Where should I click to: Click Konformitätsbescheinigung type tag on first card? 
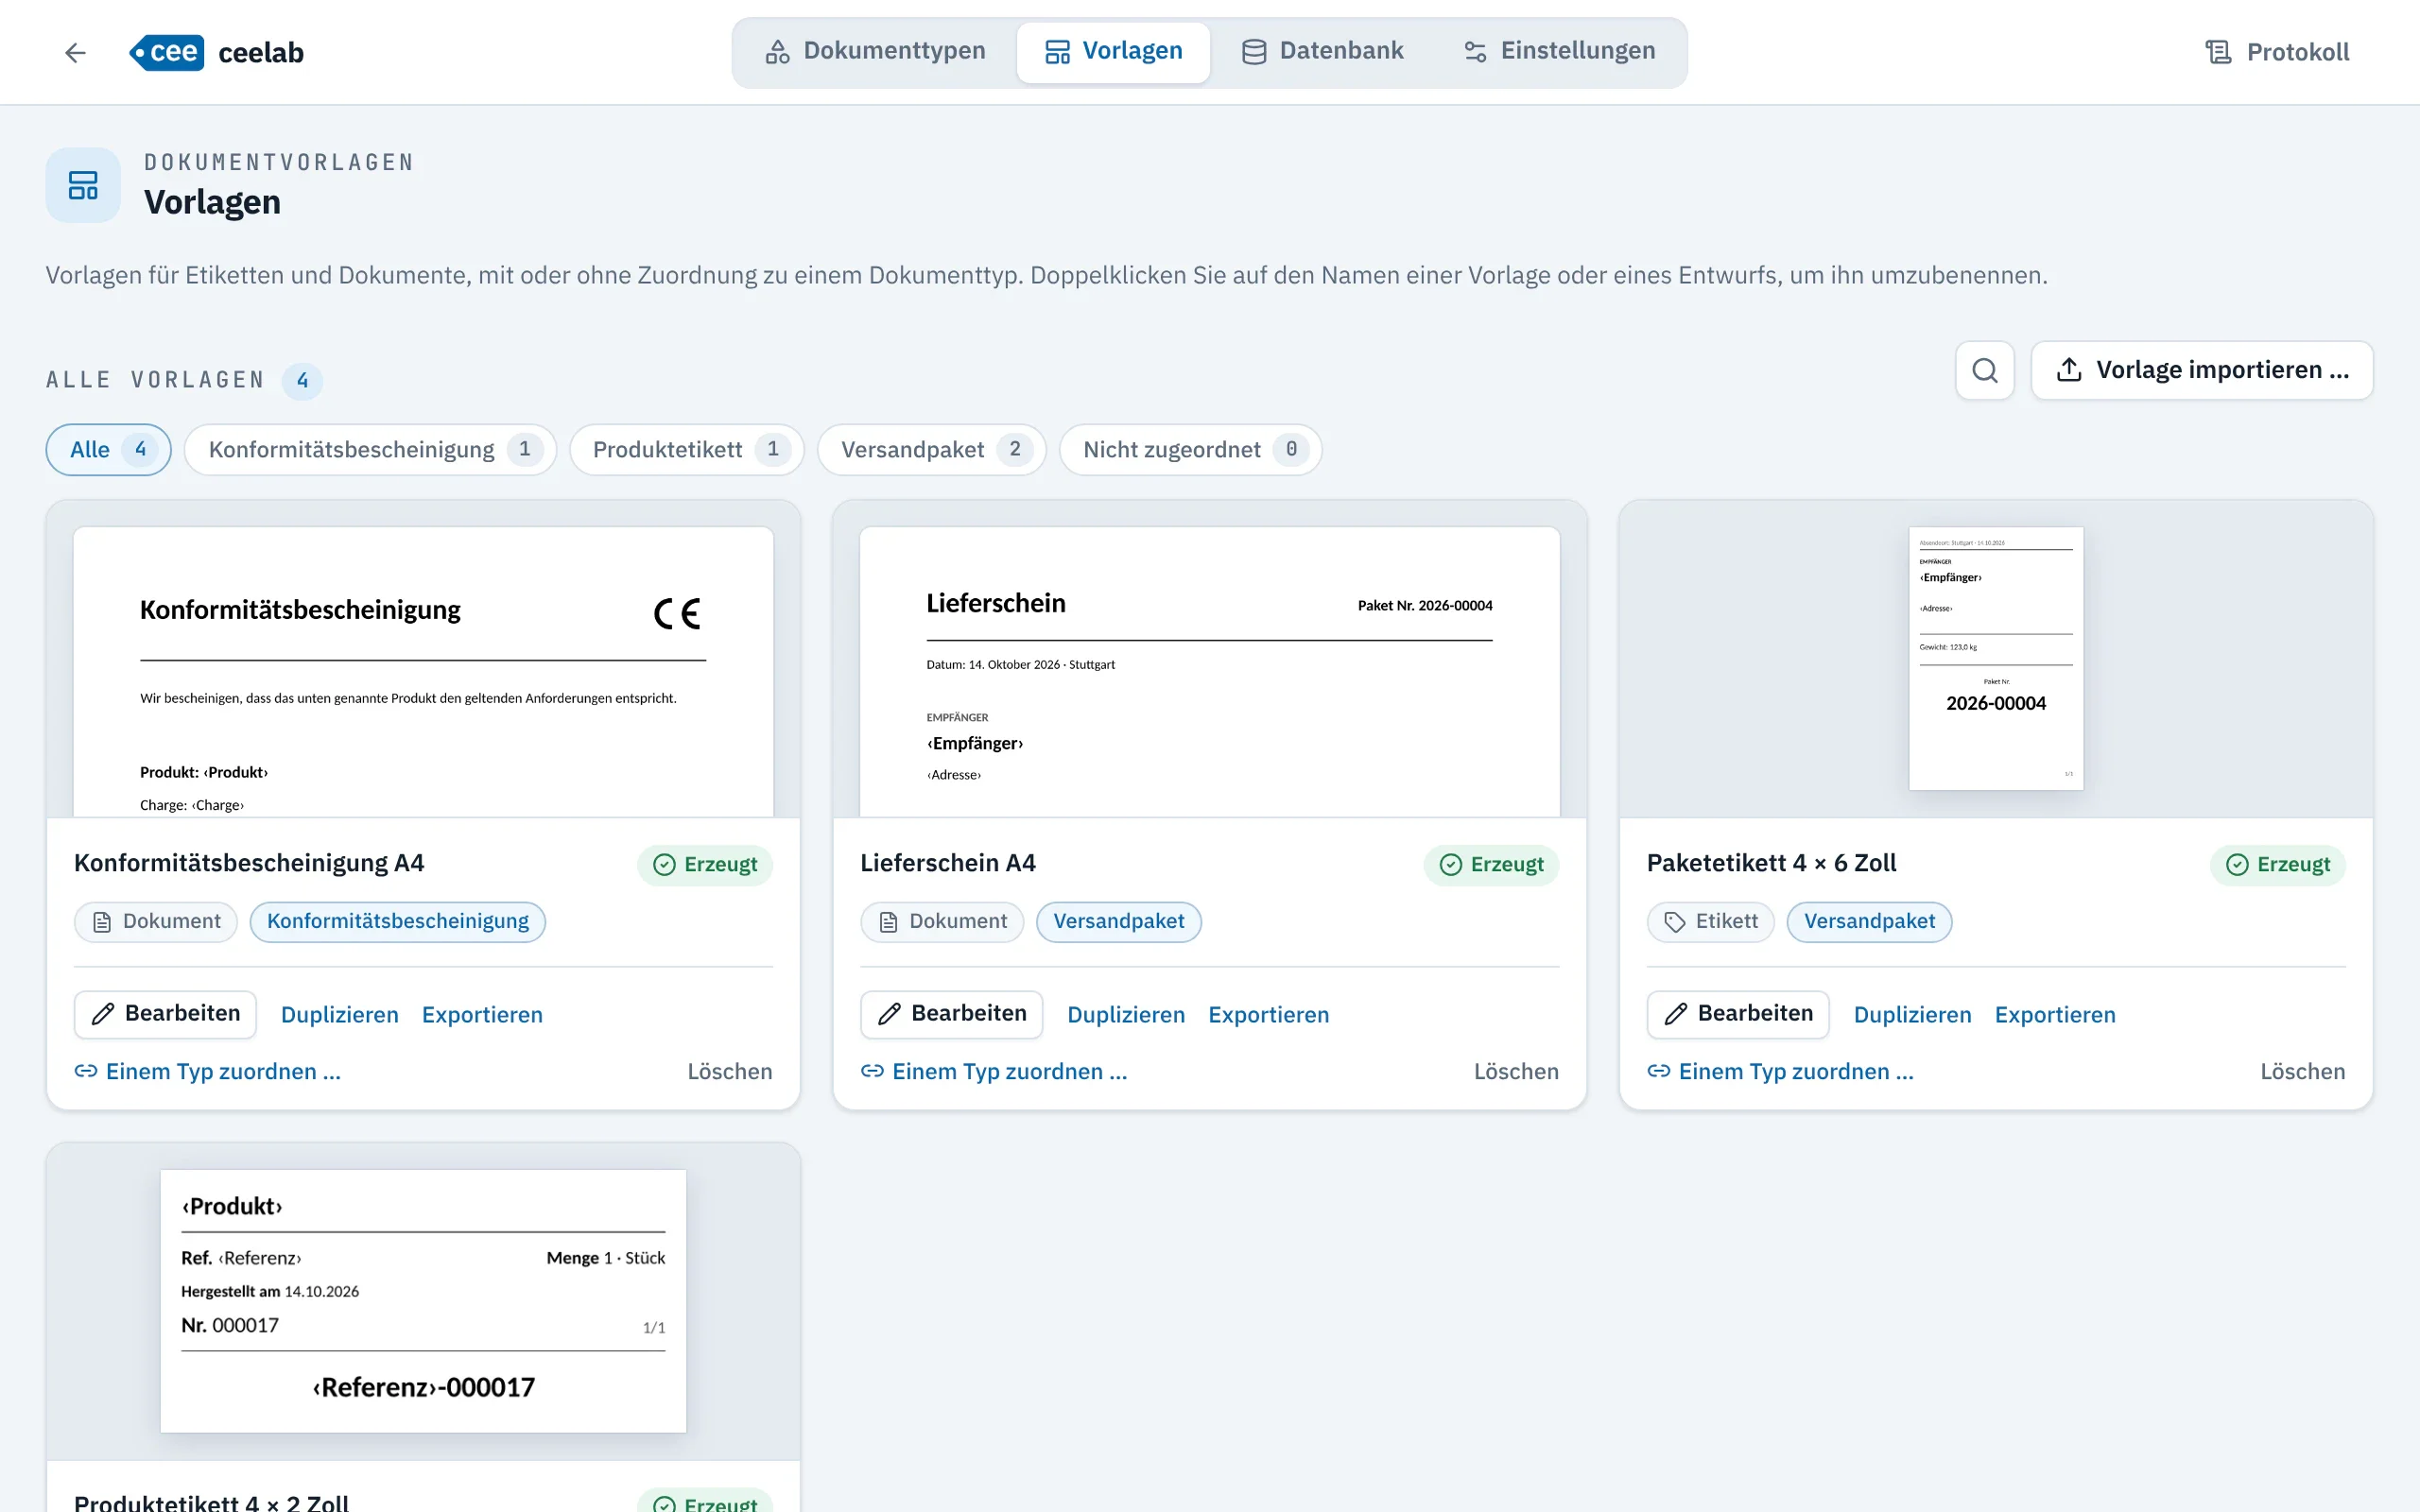click(398, 922)
